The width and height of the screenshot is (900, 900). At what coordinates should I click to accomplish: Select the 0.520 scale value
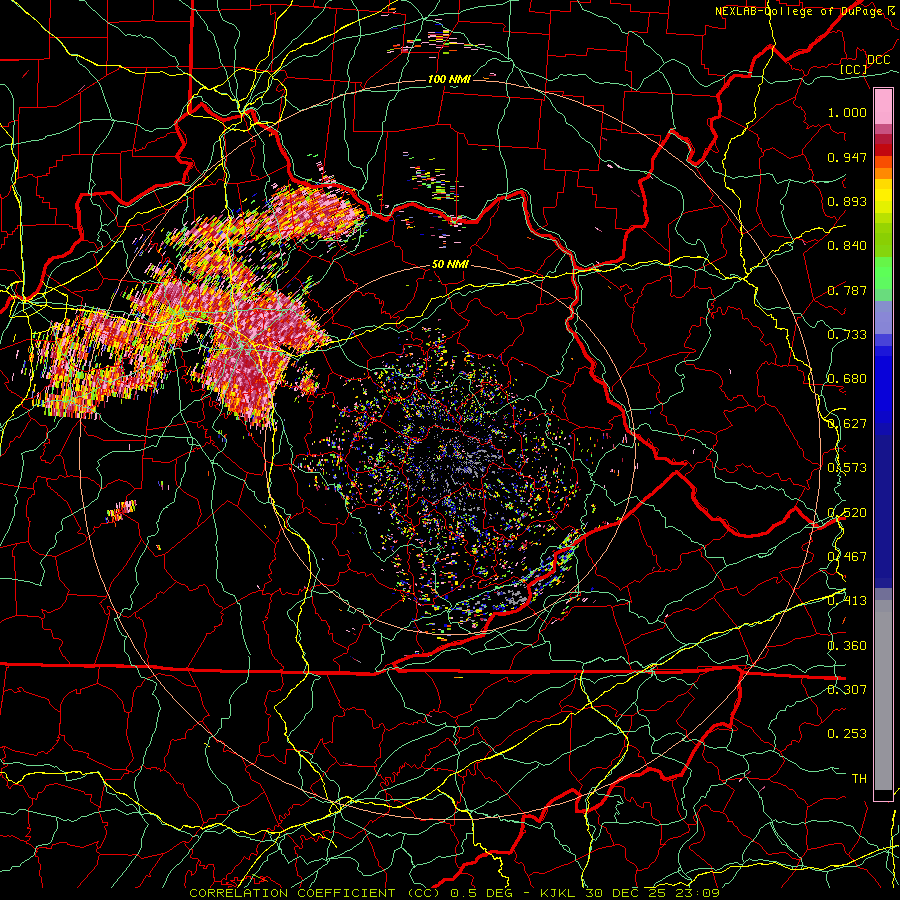tap(847, 513)
